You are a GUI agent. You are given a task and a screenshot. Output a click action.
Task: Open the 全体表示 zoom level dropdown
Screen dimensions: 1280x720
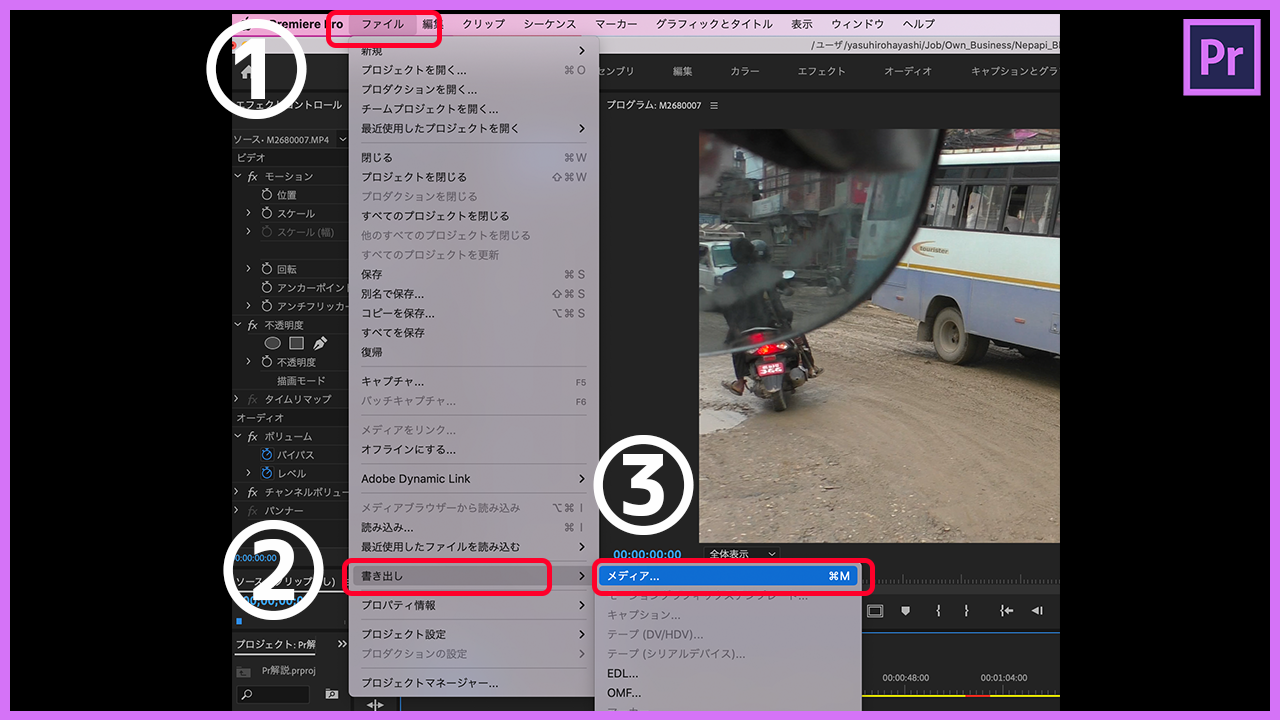(x=742, y=554)
